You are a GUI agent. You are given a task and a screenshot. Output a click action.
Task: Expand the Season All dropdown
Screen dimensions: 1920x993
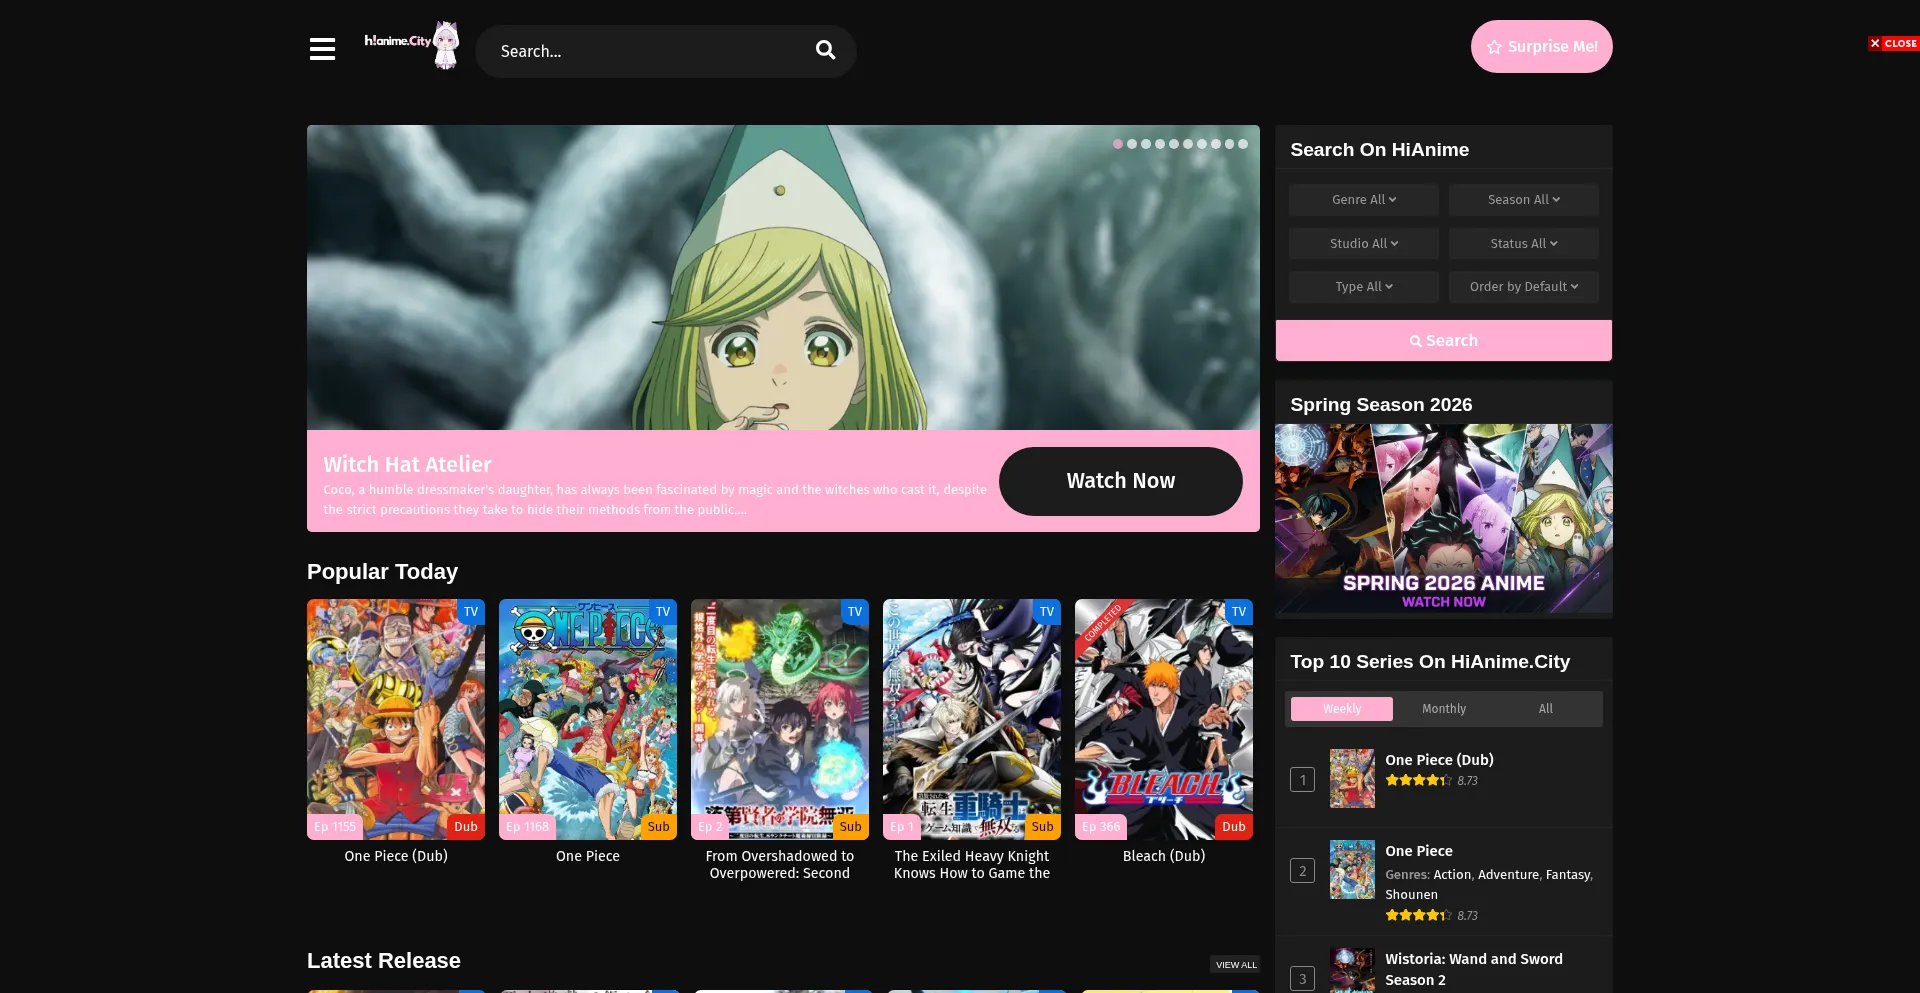point(1523,200)
